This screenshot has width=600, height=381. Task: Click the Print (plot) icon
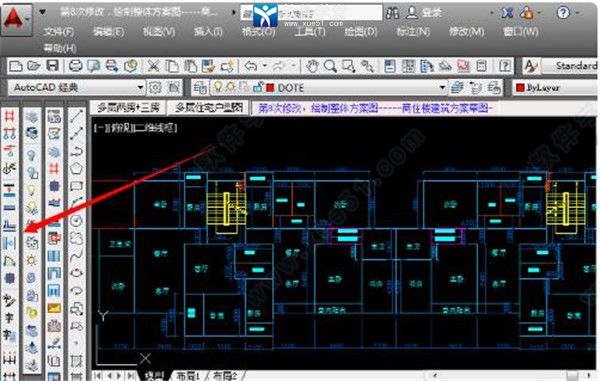click(x=75, y=66)
